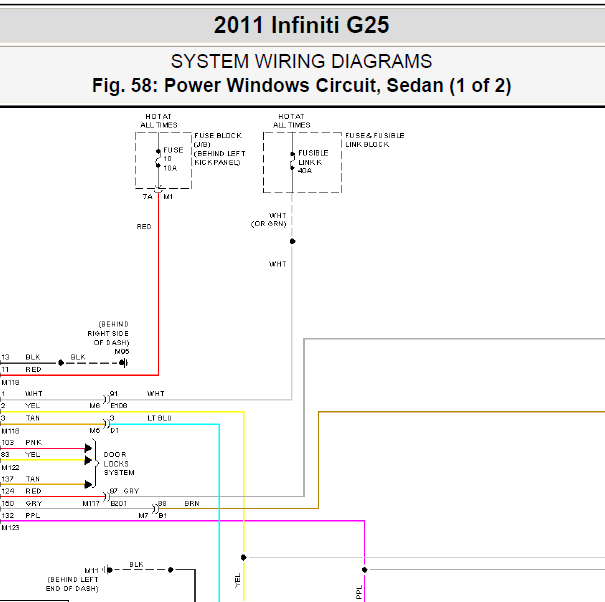This screenshot has width=605, height=602.
Task: Click the "83 YEL" pin label
Action: pos(20,454)
